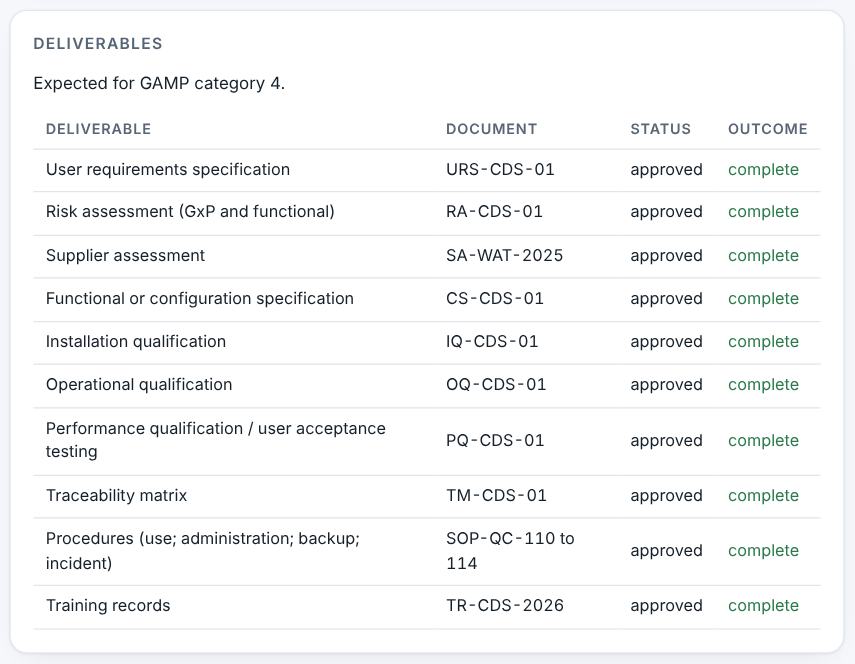The image size is (855, 664).
Task: Click 'complete' outcome in URS-CDS-01 row
Action: [x=763, y=170]
